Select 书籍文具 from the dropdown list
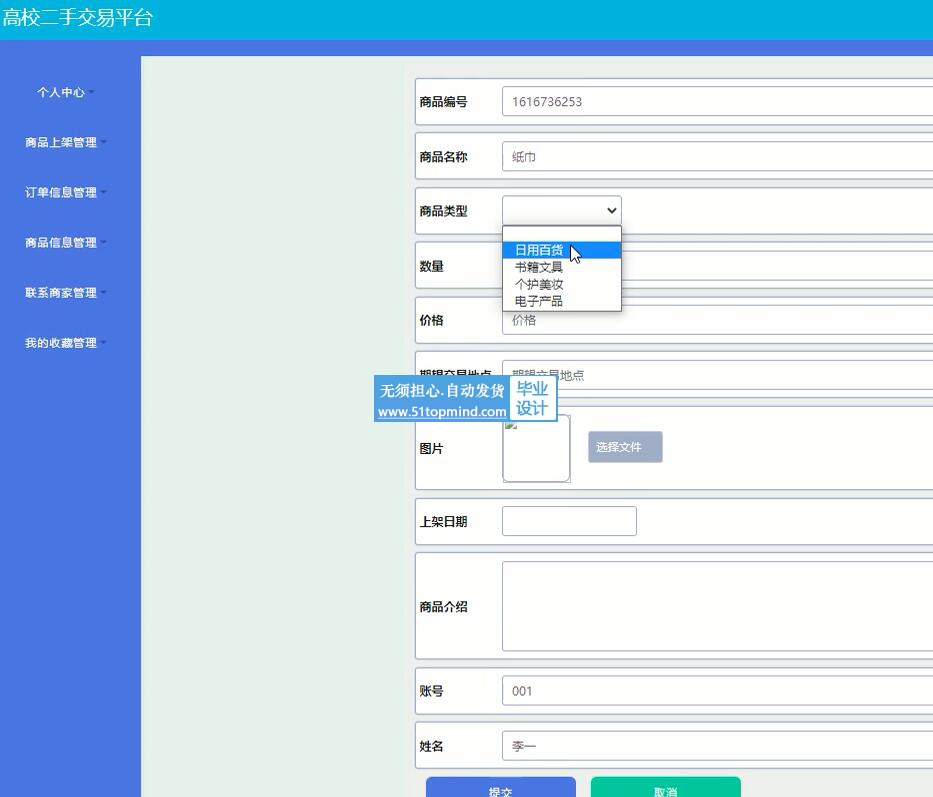The height and width of the screenshot is (797, 933). click(x=562, y=267)
